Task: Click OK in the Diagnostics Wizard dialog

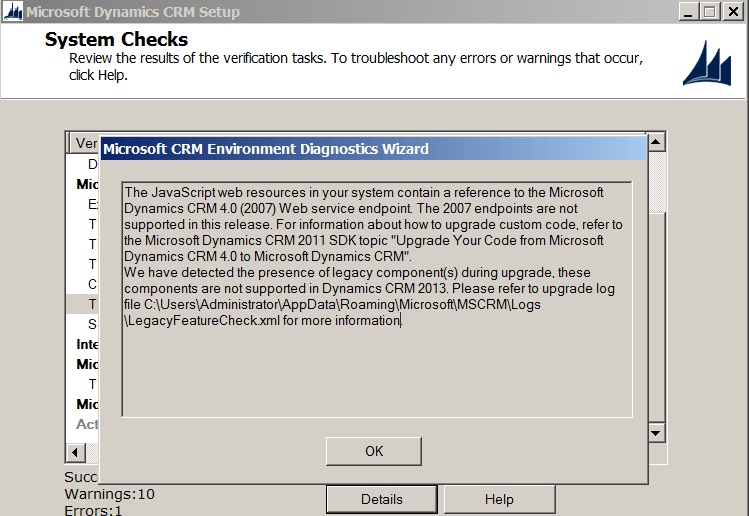Action: coord(374,451)
